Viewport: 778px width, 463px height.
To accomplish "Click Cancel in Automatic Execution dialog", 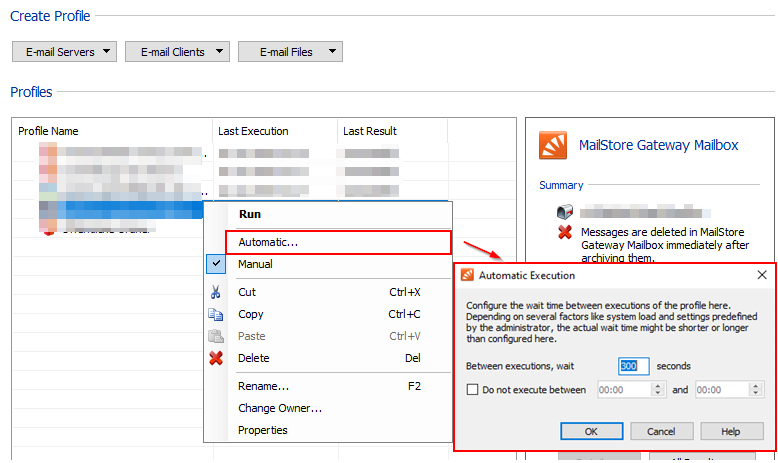I will pyautogui.click(x=661, y=431).
